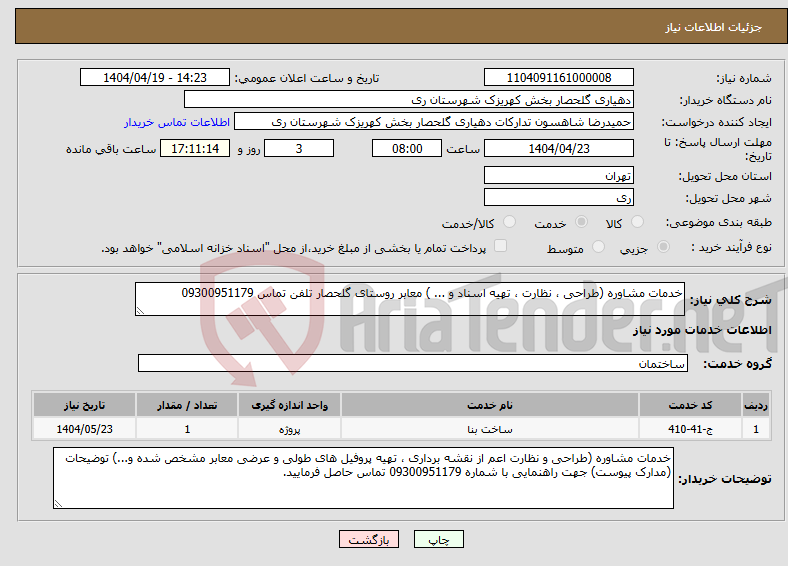
Task: Click the ساخت بنا service name cell
Action: [489, 429]
